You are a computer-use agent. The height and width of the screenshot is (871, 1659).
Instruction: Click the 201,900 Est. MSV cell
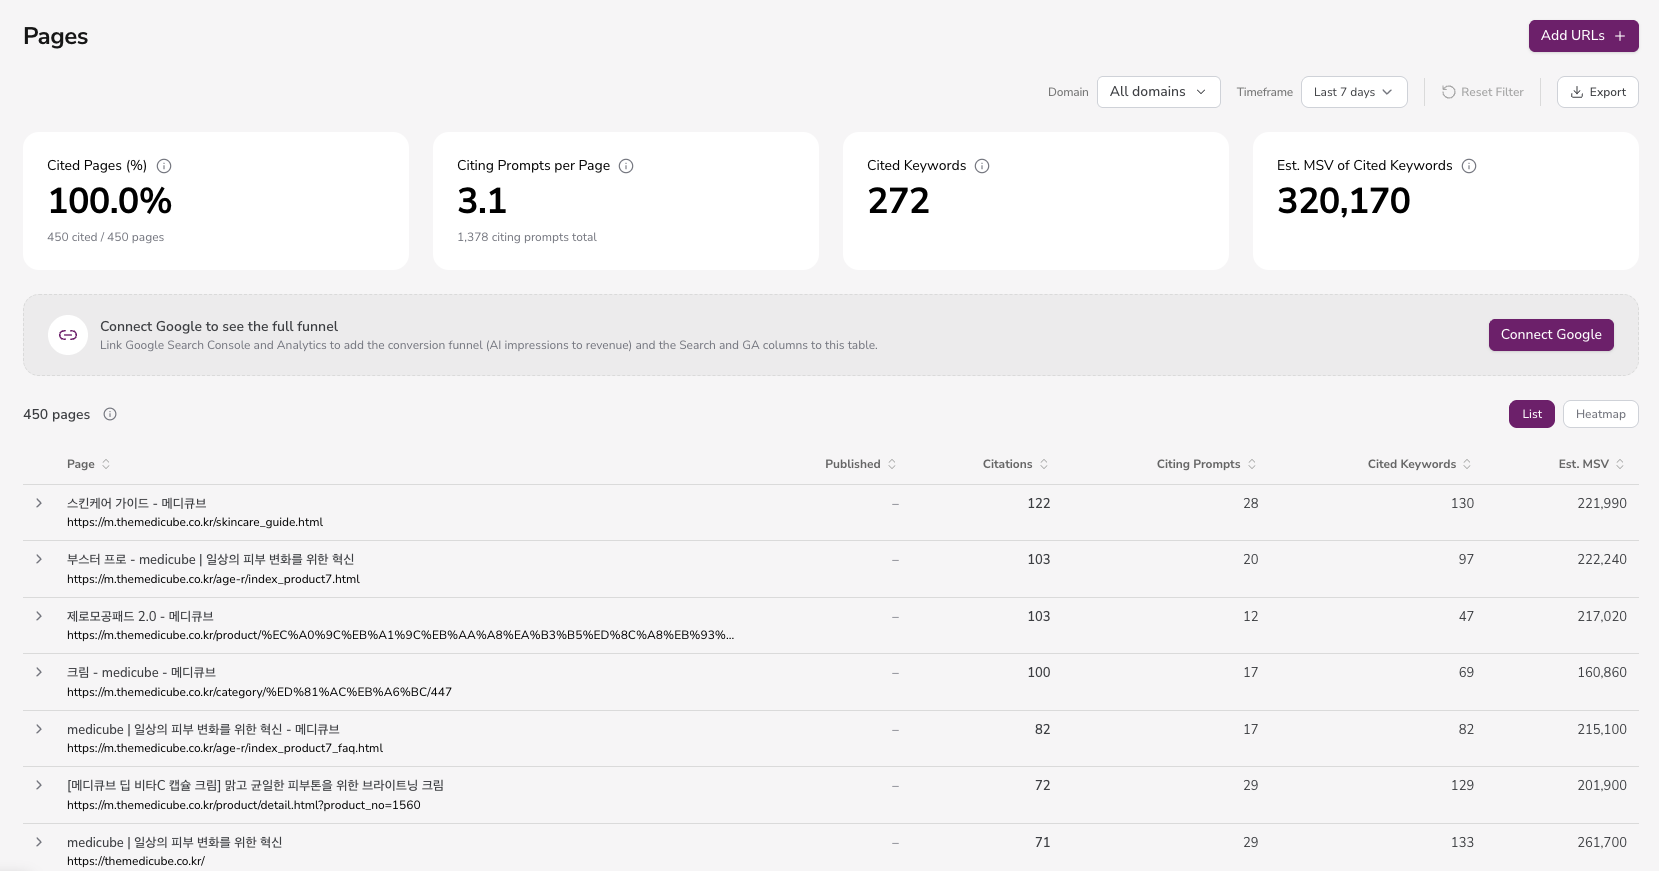[1602, 785]
